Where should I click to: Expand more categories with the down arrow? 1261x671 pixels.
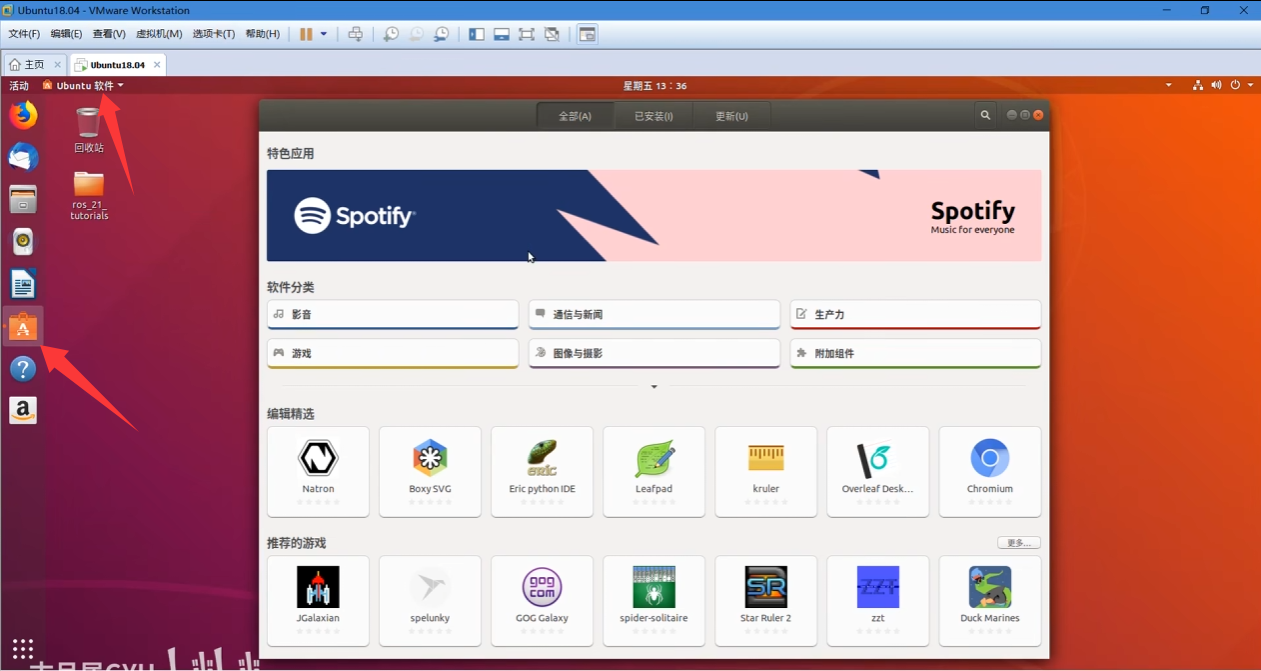click(654, 387)
